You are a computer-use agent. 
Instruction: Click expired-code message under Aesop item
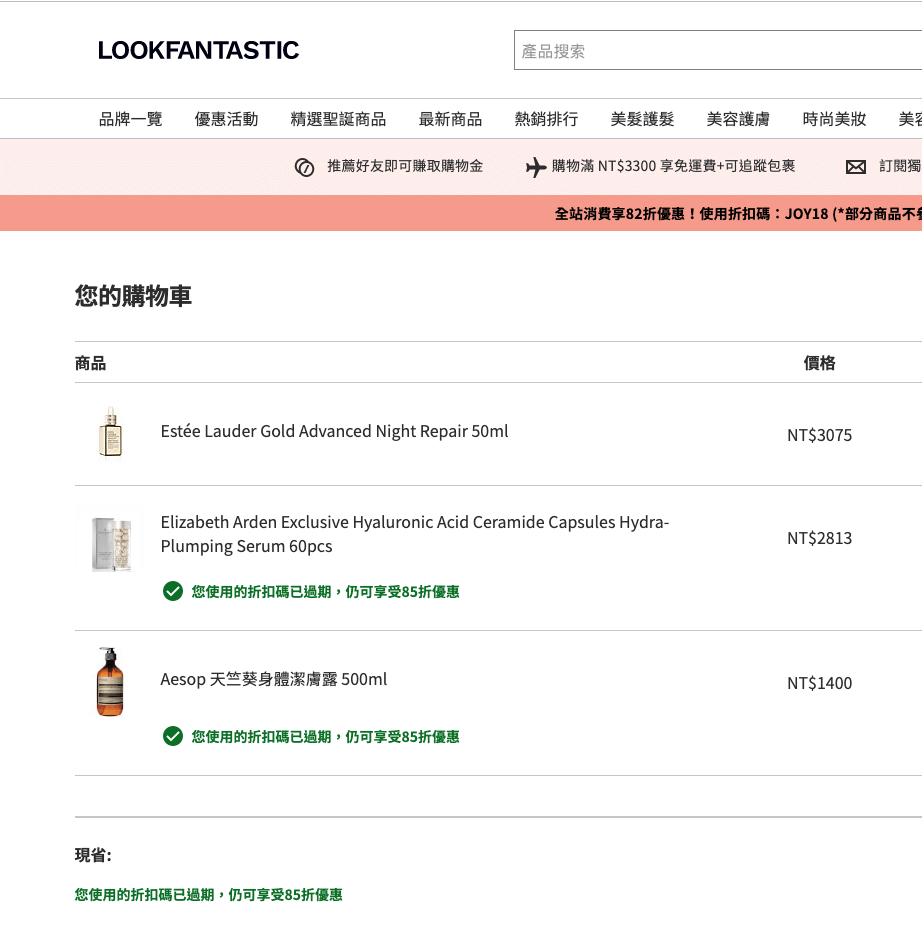click(326, 737)
